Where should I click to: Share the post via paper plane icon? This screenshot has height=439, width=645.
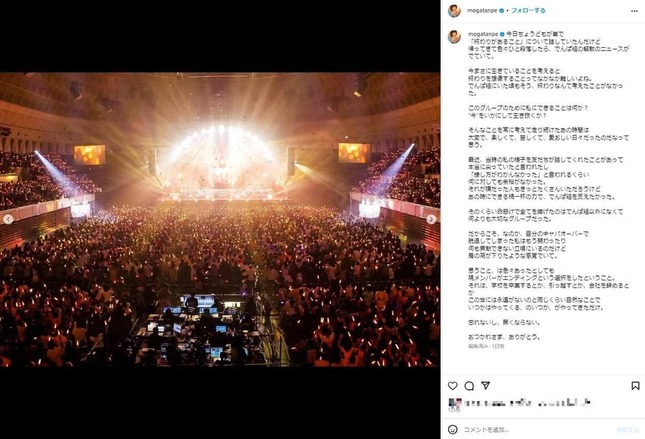click(485, 386)
